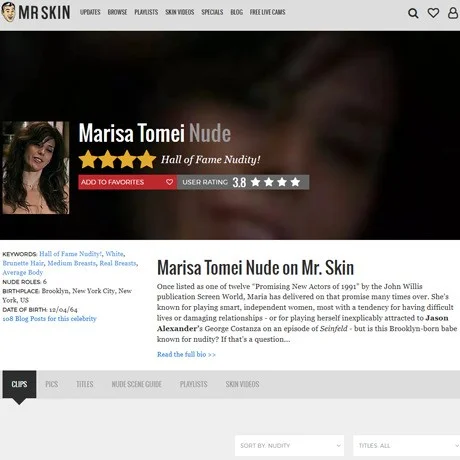460x460 pixels.
Task: Switch to the Nude Scene Guide tab
Action: 137,384
